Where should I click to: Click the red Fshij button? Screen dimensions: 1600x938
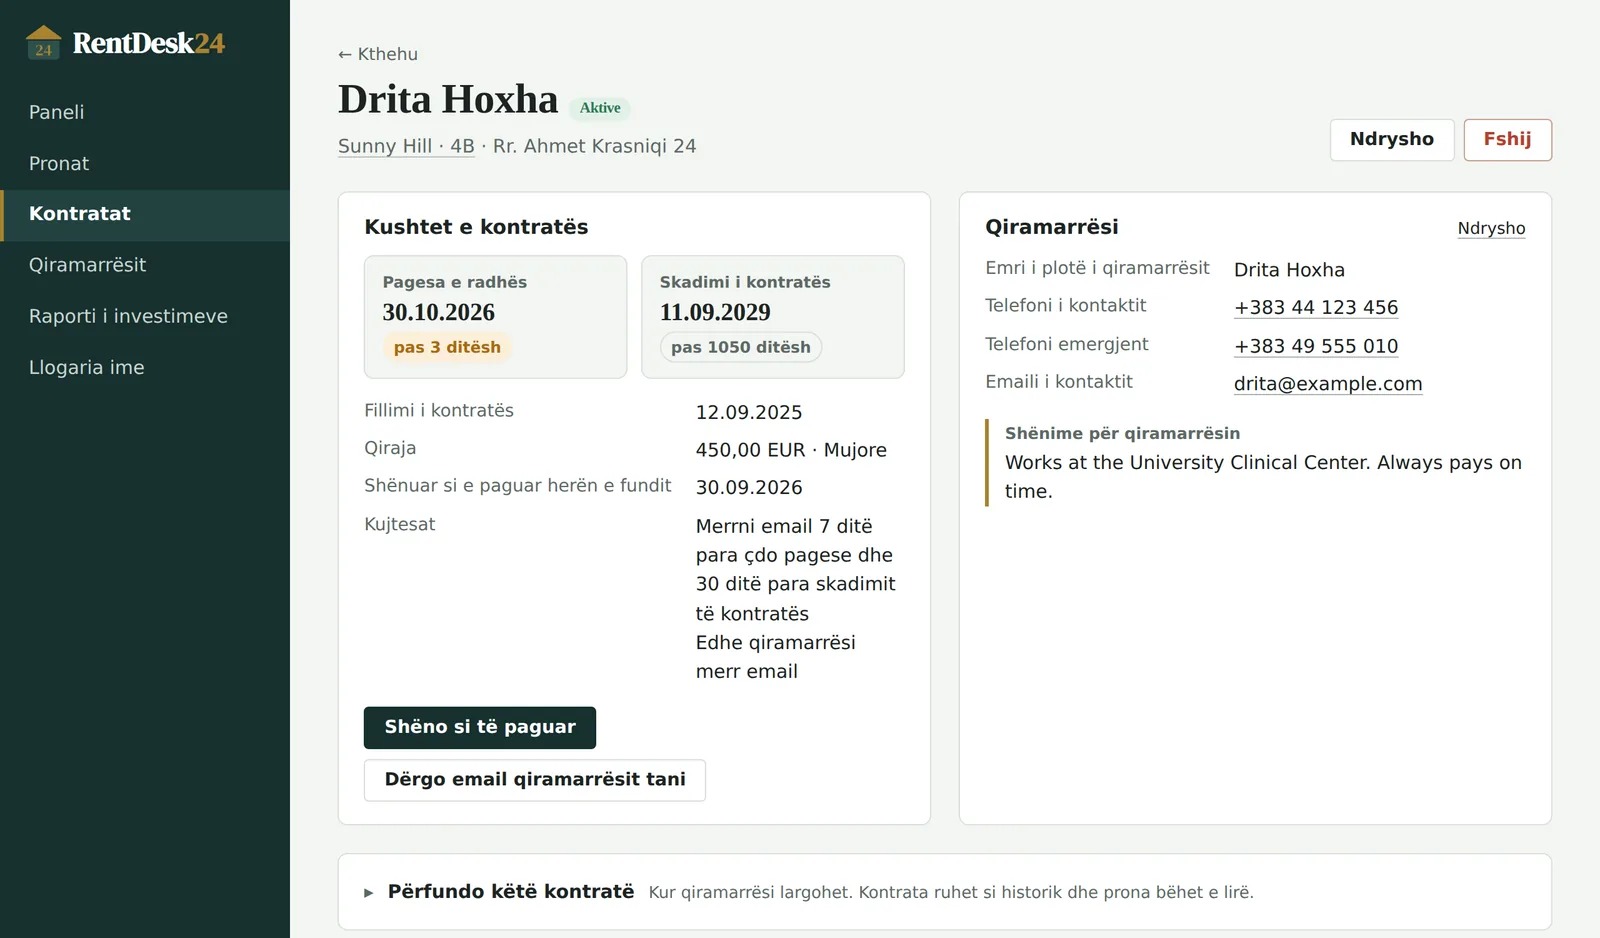tap(1507, 140)
